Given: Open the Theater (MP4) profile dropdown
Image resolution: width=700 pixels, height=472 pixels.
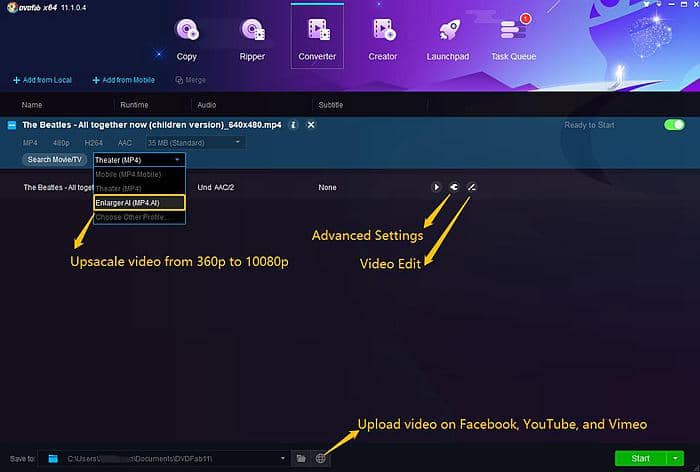Looking at the screenshot, I should point(139,160).
